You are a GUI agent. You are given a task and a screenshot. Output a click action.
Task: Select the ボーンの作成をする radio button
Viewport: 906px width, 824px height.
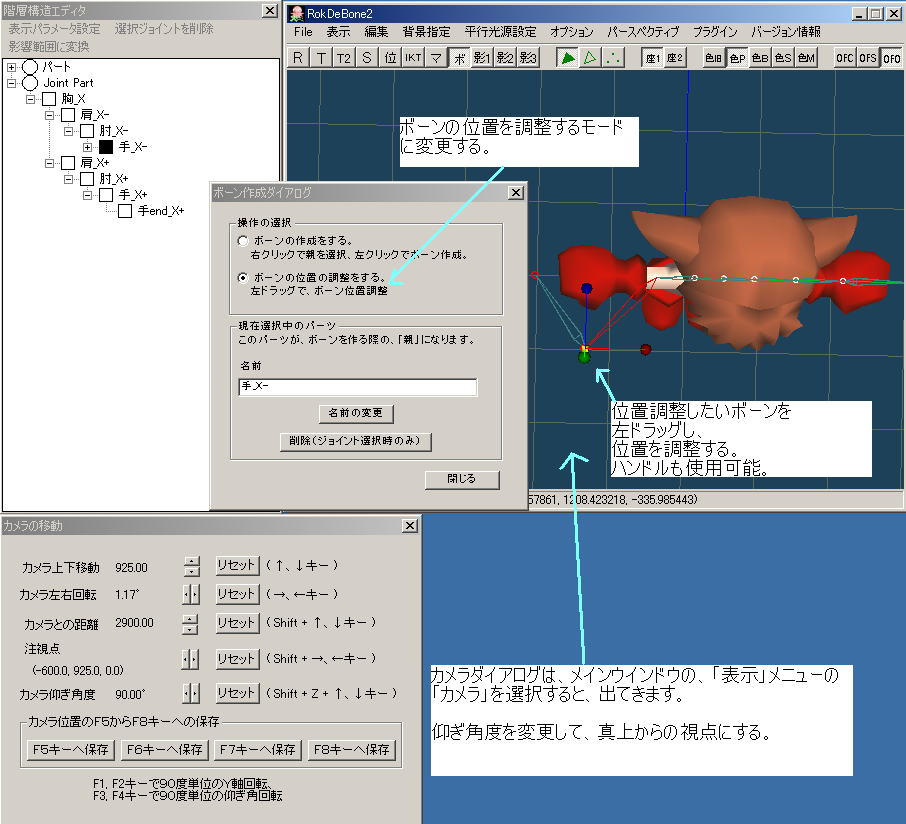click(242, 242)
